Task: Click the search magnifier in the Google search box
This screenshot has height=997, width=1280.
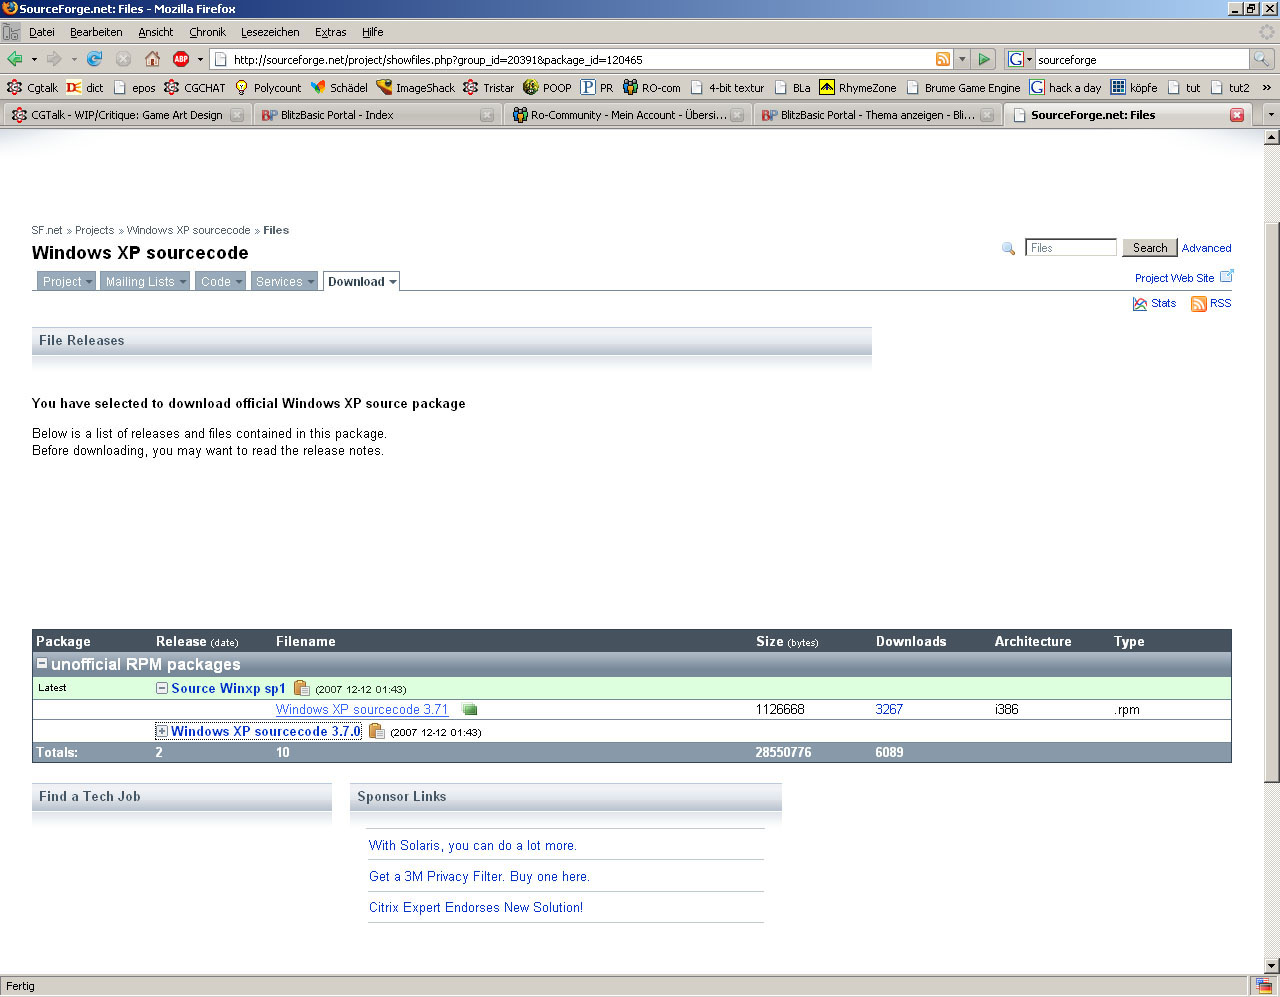Action: [x=1262, y=59]
